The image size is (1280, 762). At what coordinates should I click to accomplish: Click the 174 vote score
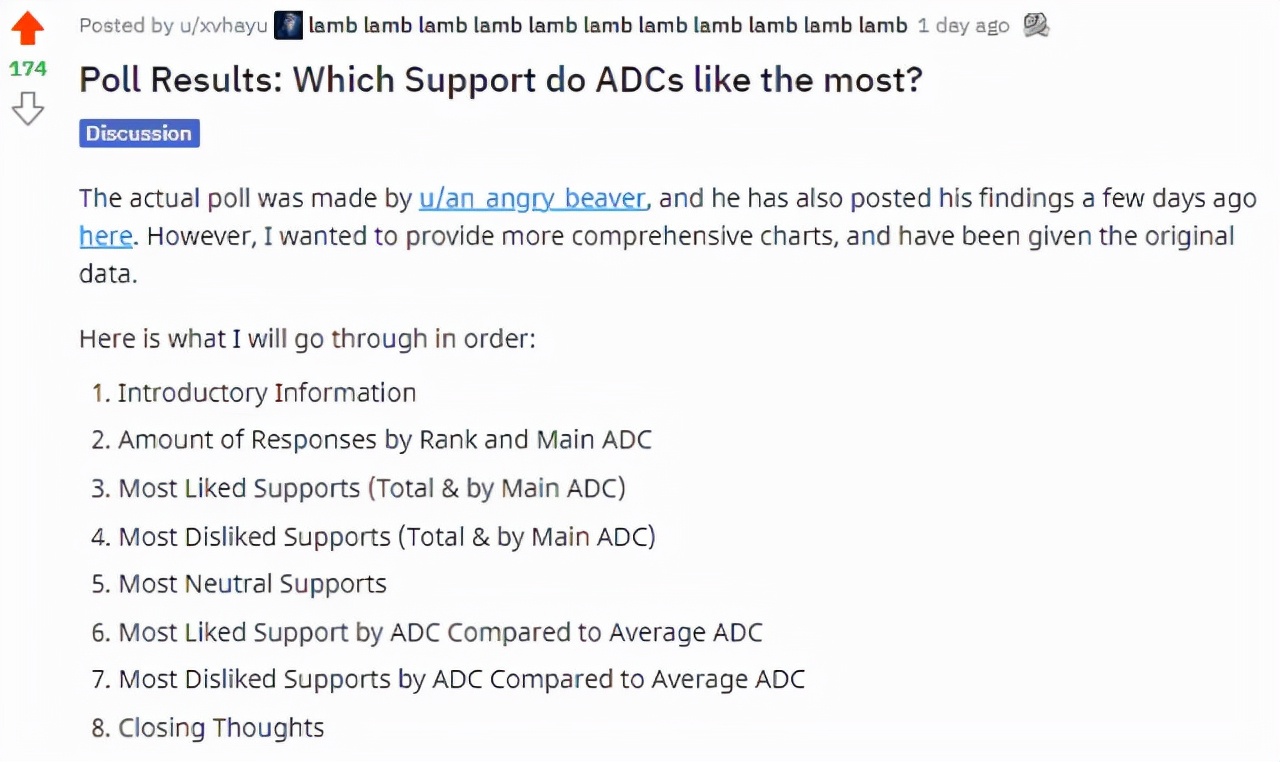[x=28, y=69]
